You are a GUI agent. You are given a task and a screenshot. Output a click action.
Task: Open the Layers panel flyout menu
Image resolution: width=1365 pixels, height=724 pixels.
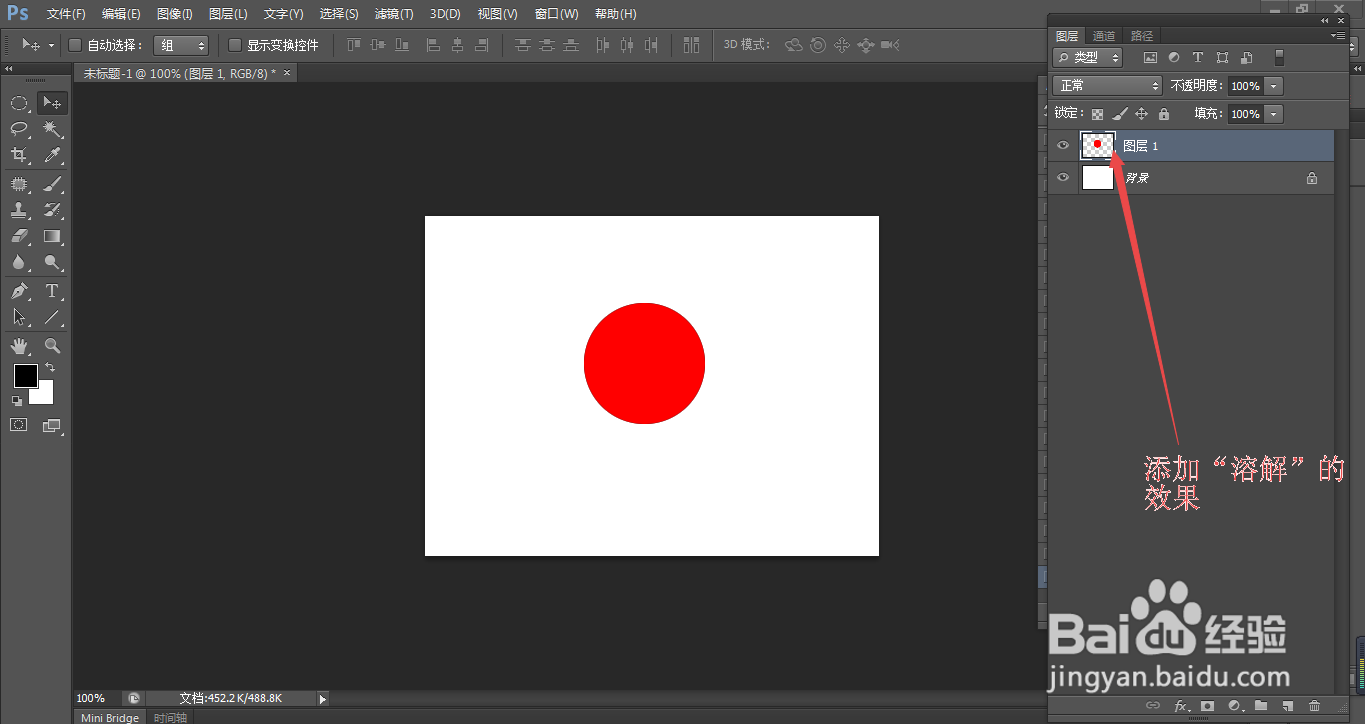[1338, 35]
